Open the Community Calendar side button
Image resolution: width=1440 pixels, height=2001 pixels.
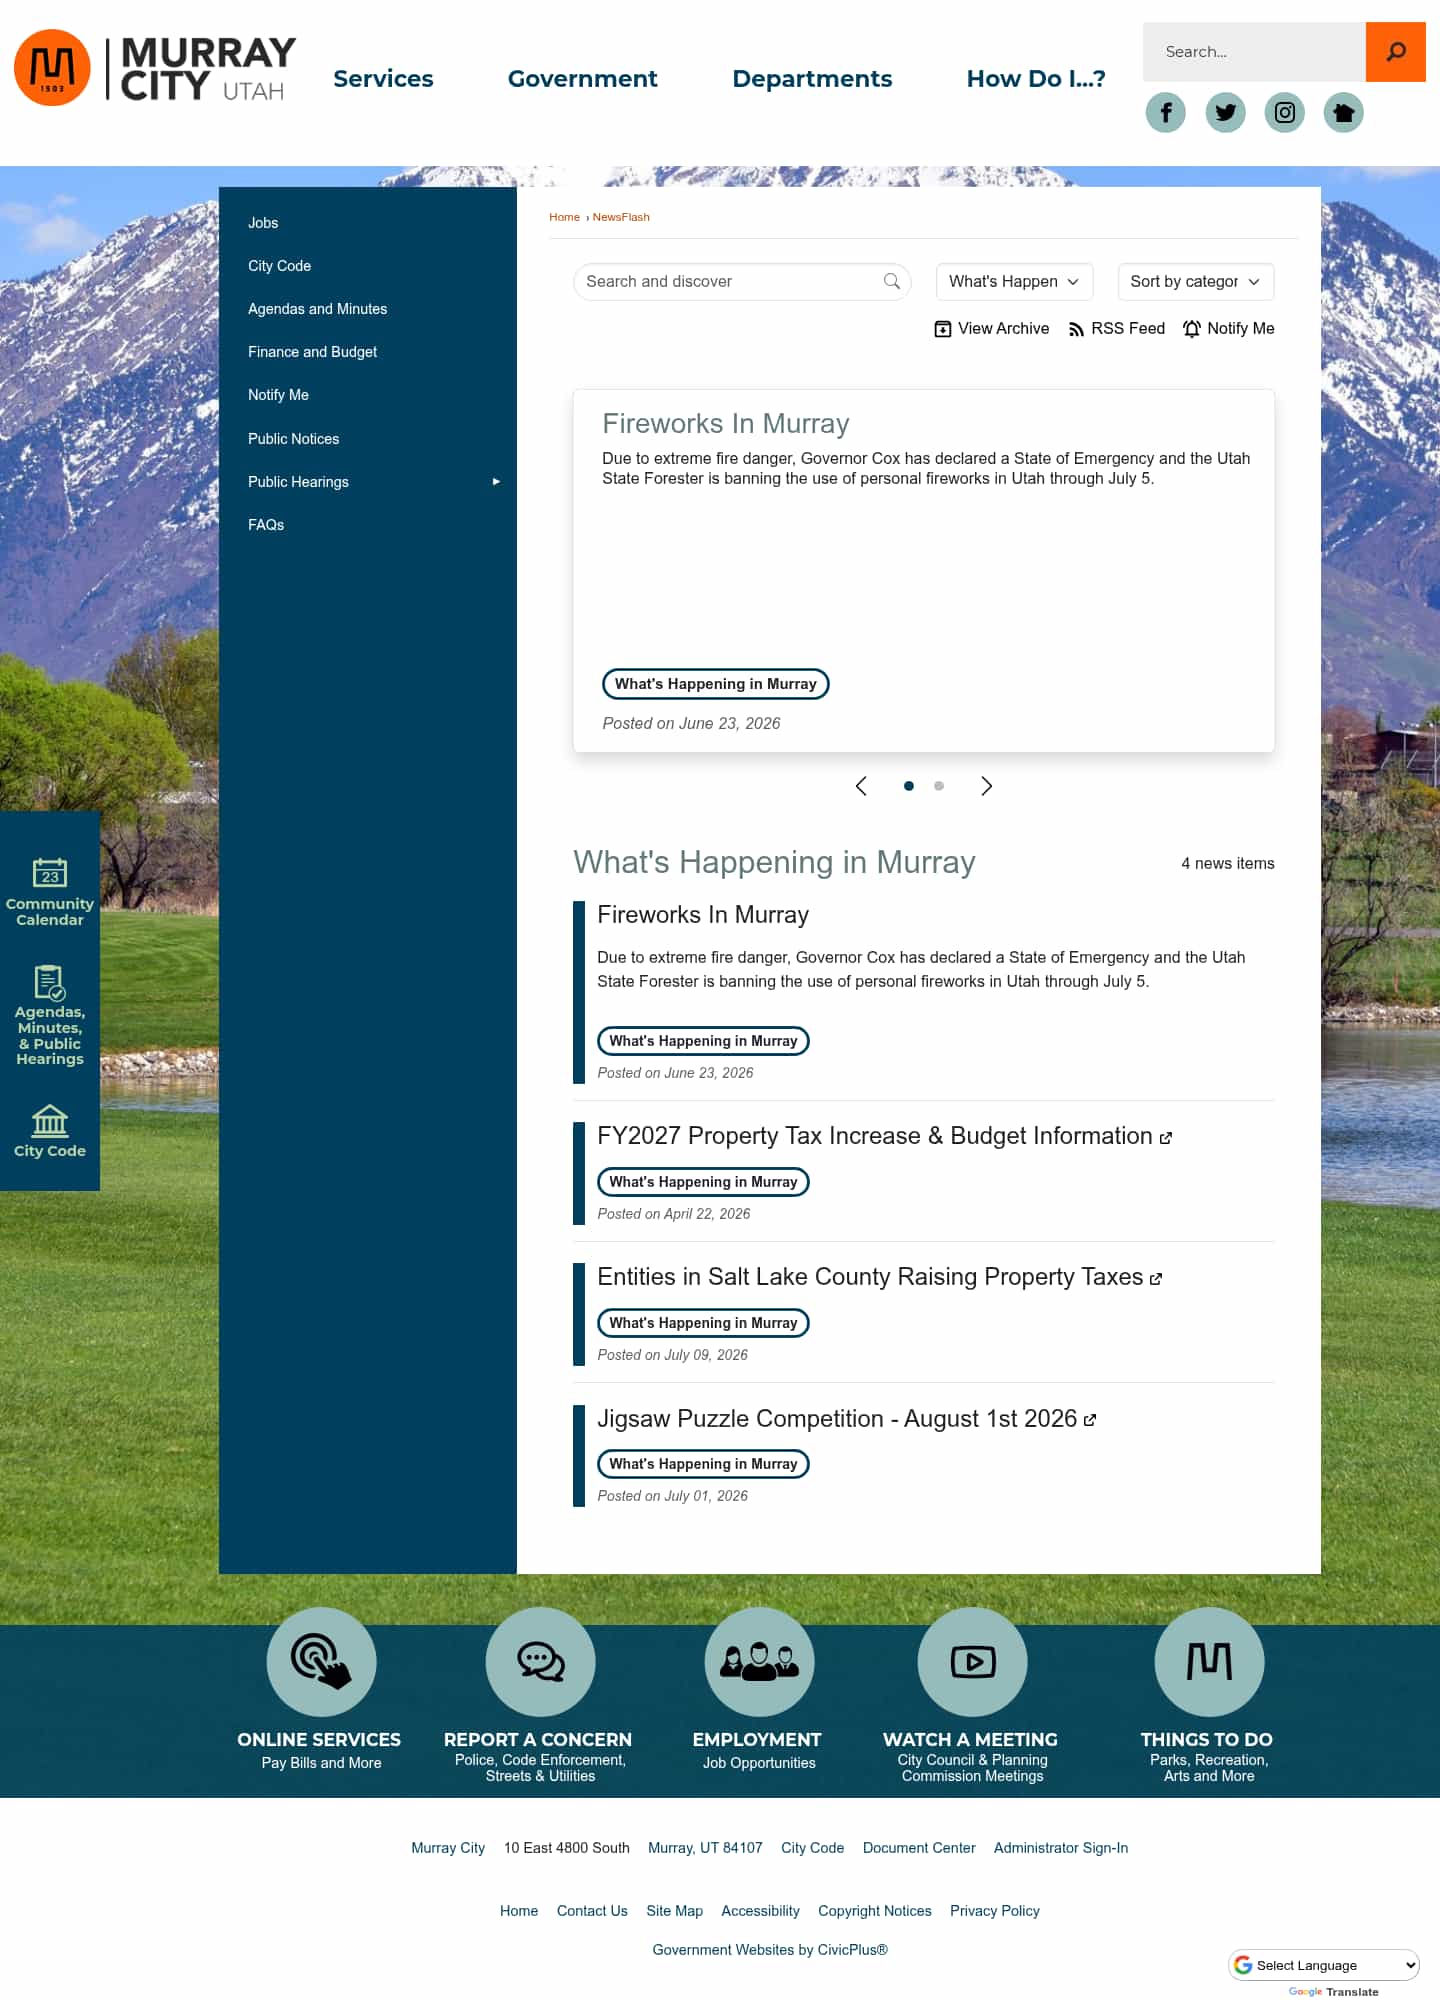50,892
